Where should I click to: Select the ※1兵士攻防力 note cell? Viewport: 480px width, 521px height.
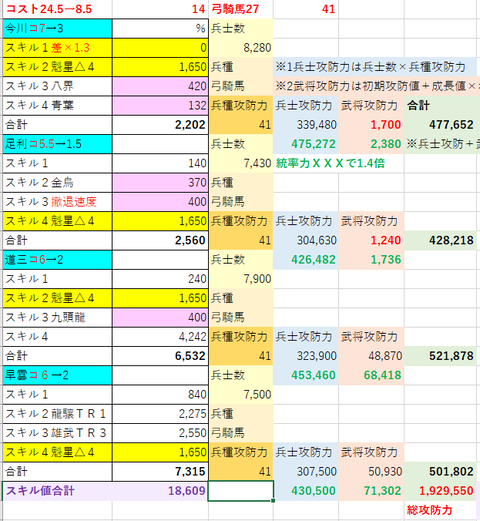coord(374,67)
